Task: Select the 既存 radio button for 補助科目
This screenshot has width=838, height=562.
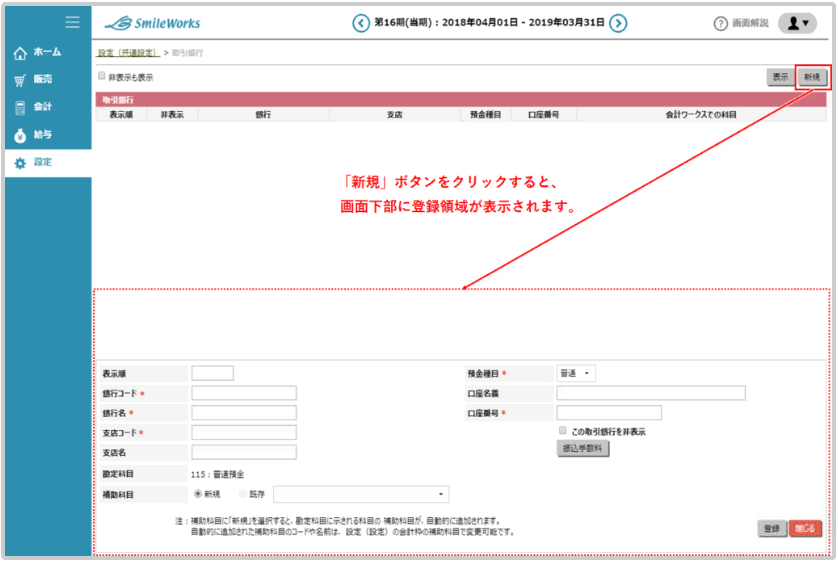Action: pos(243,494)
